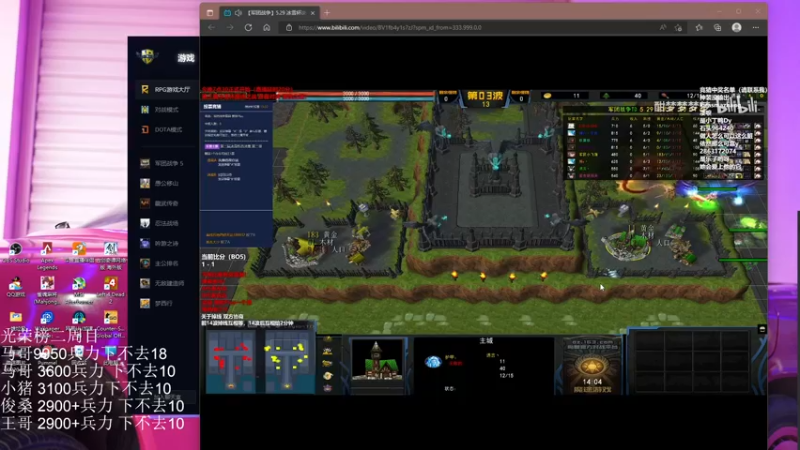Click the yellow team minimap

click(x=288, y=361)
